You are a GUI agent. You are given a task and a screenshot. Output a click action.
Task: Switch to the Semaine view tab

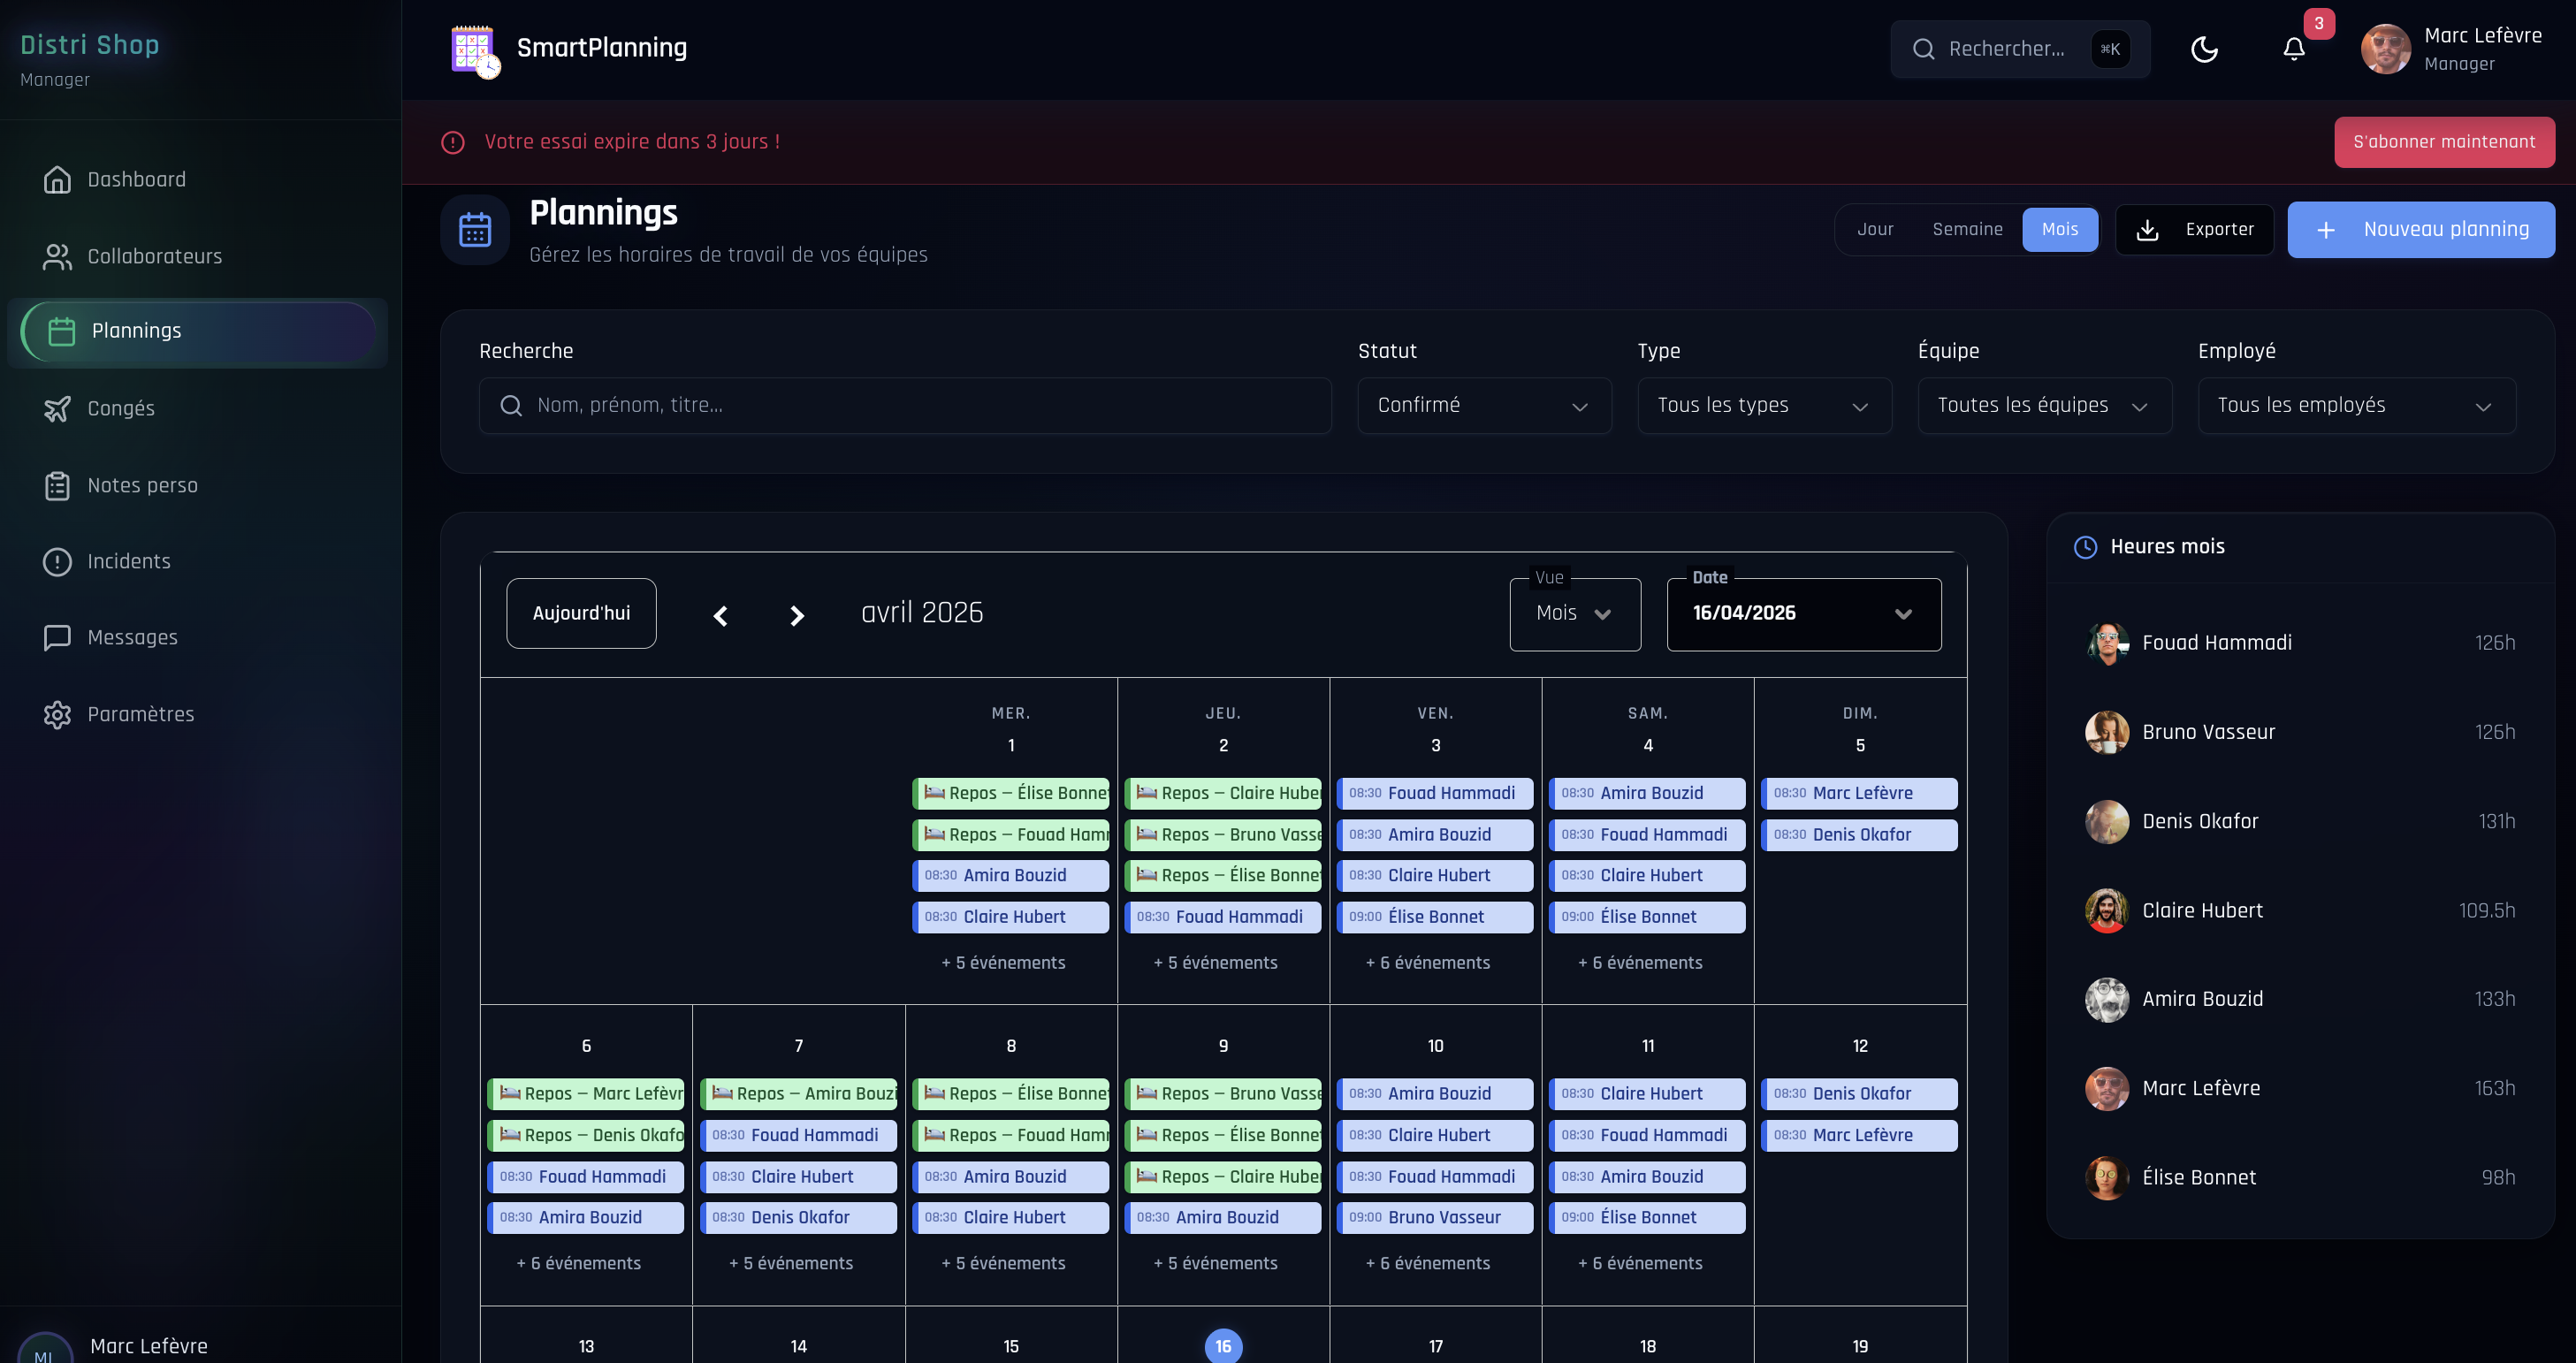[x=1967, y=230]
